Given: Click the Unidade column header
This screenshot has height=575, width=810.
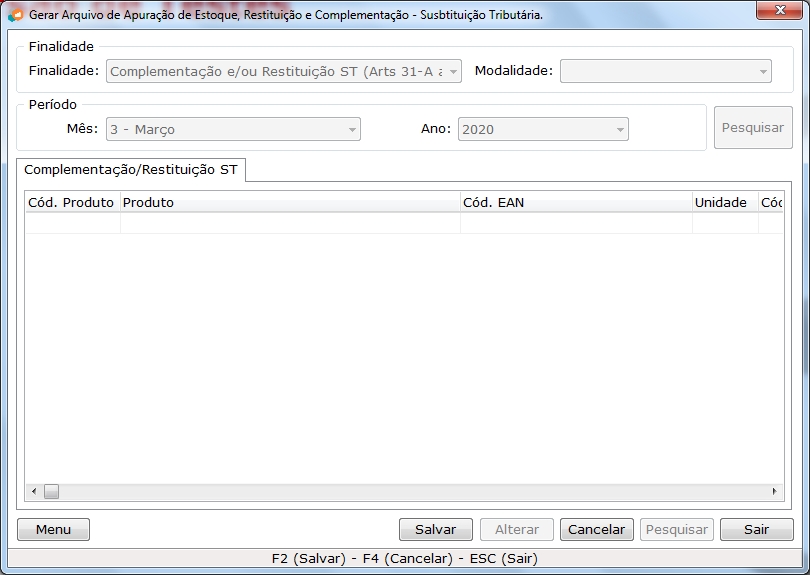Looking at the screenshot, I should click(721, 203).
